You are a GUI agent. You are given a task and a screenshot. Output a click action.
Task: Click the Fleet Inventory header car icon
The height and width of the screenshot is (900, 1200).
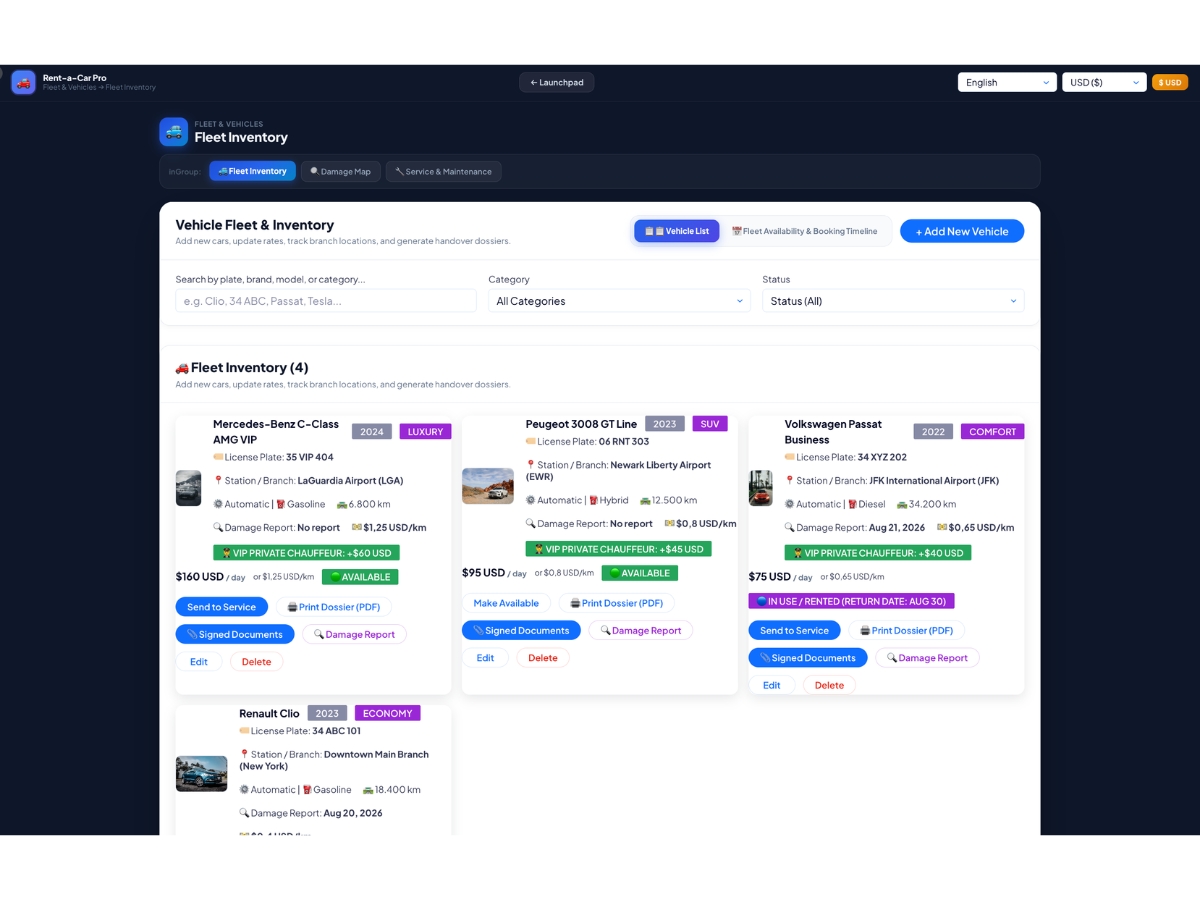[x=173, y=132]
